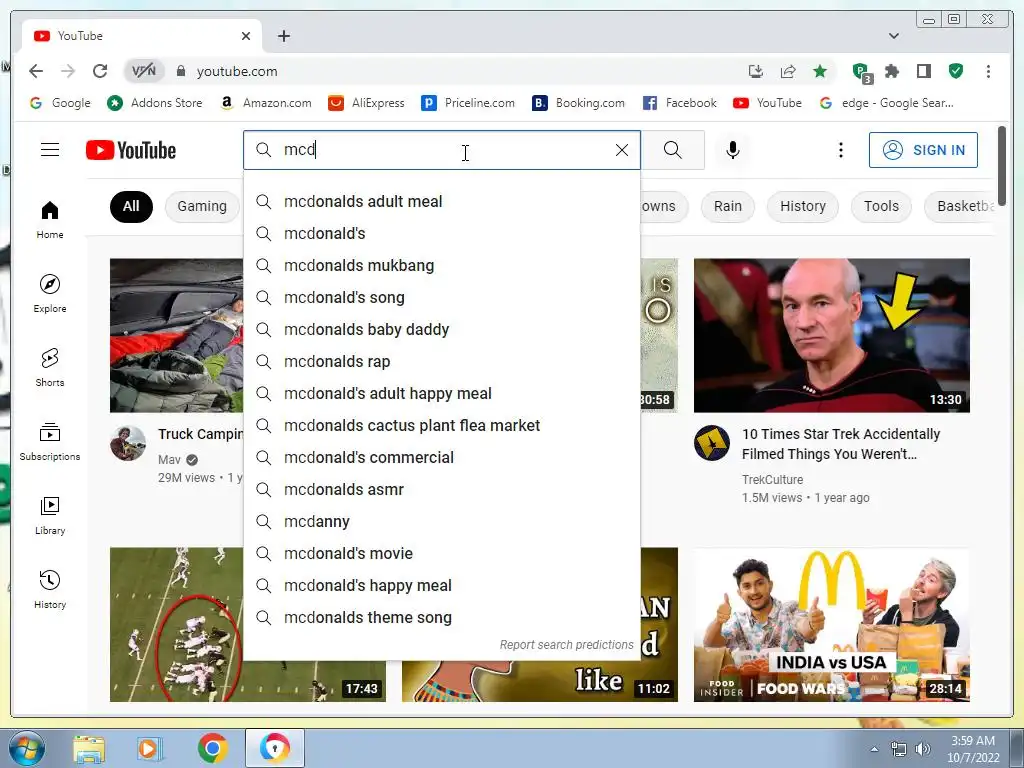Open the edge - Google Search bookmark
Viewport: 1024px width, 768px height.
tap(886, 103)
